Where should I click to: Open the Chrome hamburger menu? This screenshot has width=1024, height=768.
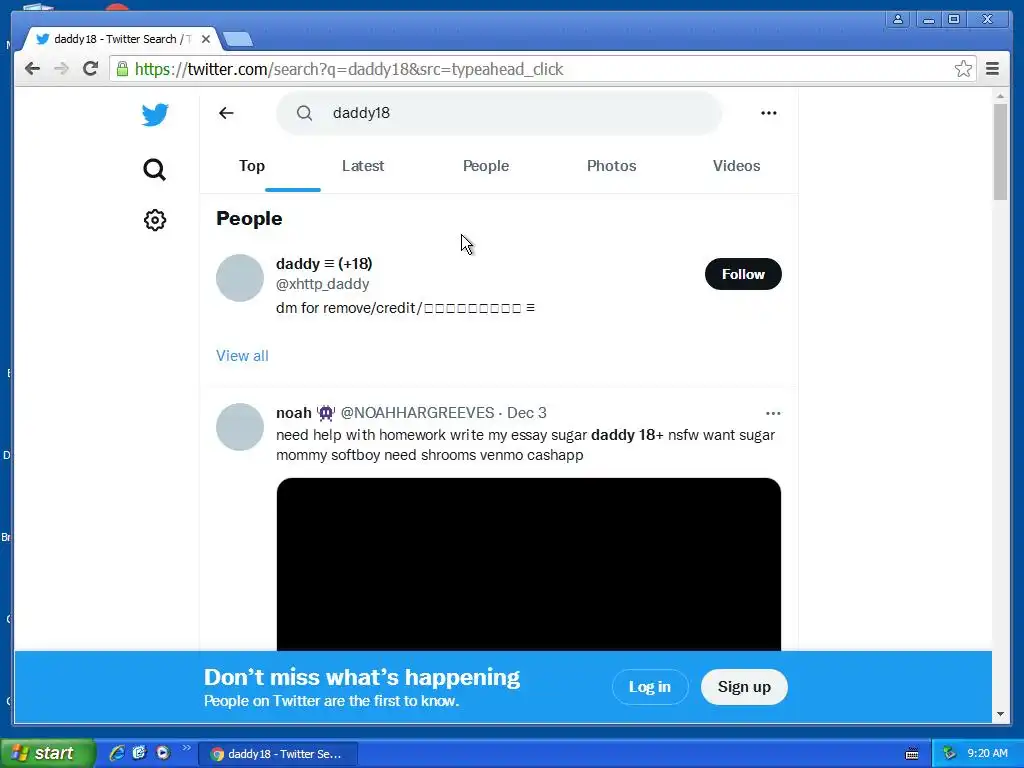click(x=993, y=69)
